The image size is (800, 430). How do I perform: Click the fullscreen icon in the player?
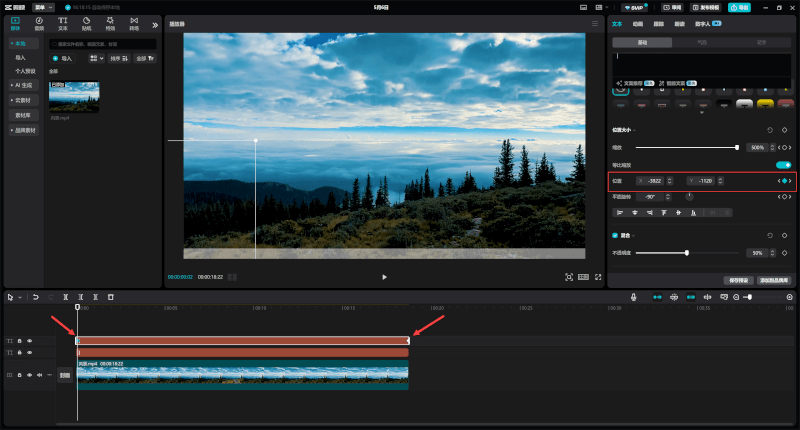[x=598, y=277]
